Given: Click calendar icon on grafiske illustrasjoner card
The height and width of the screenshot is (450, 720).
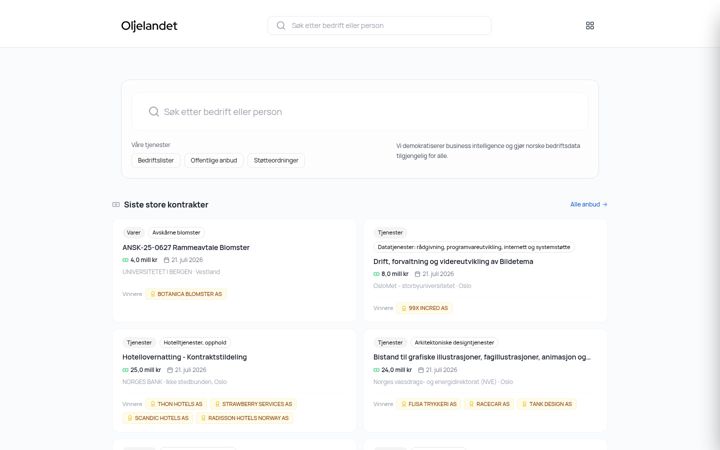Looking at the screenshot, I should pyautogui.click(x=421, y=370).
